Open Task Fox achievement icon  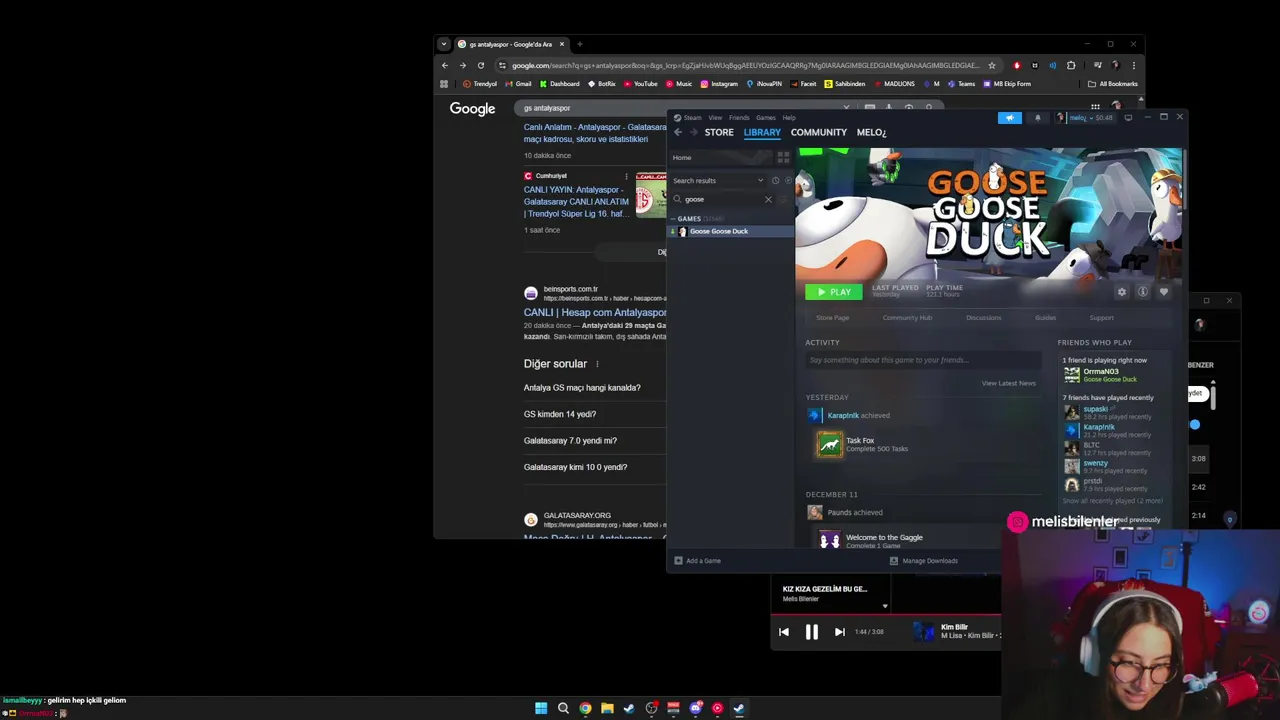click(829, 444)
